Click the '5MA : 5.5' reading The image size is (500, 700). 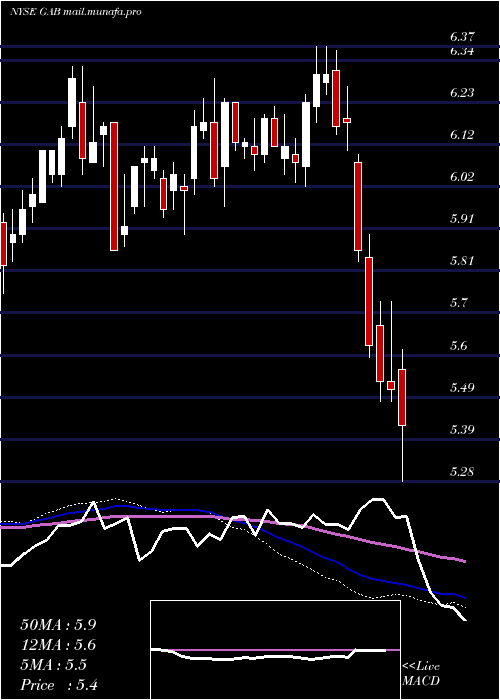point(54,665)
